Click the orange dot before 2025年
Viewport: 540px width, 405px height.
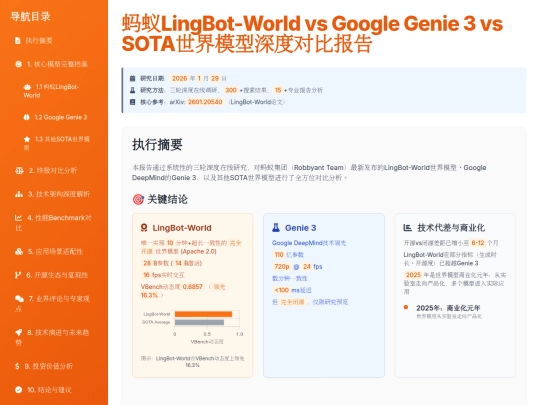406,307
